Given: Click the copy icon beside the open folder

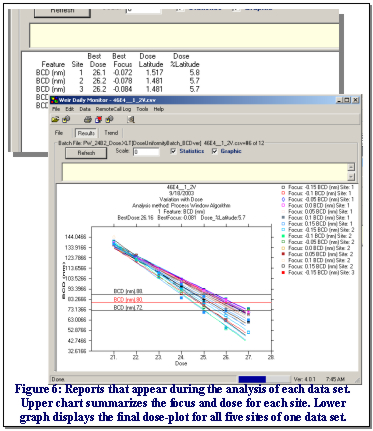Looking at the screenshot, I should click(x=66, y=119).
